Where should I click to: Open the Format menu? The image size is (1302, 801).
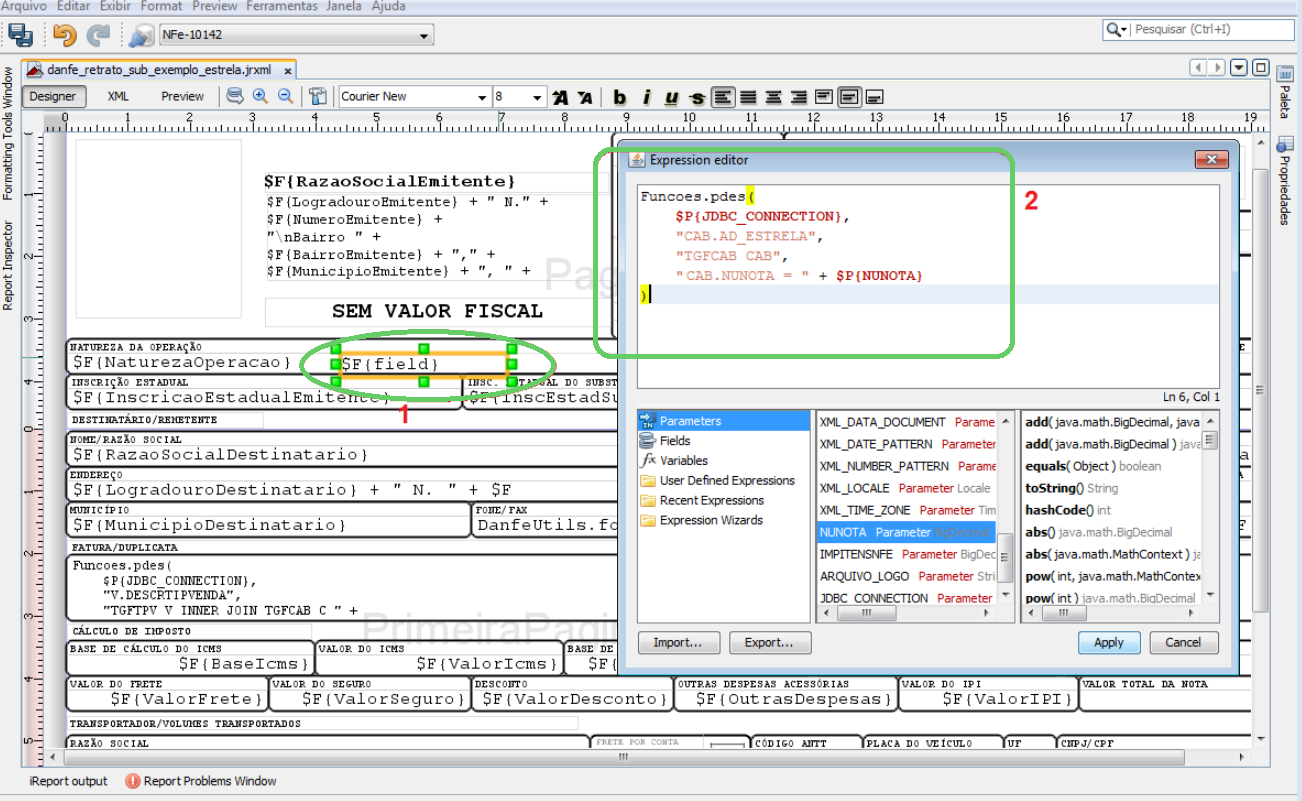pyautogui.click(x=161, y=6)
